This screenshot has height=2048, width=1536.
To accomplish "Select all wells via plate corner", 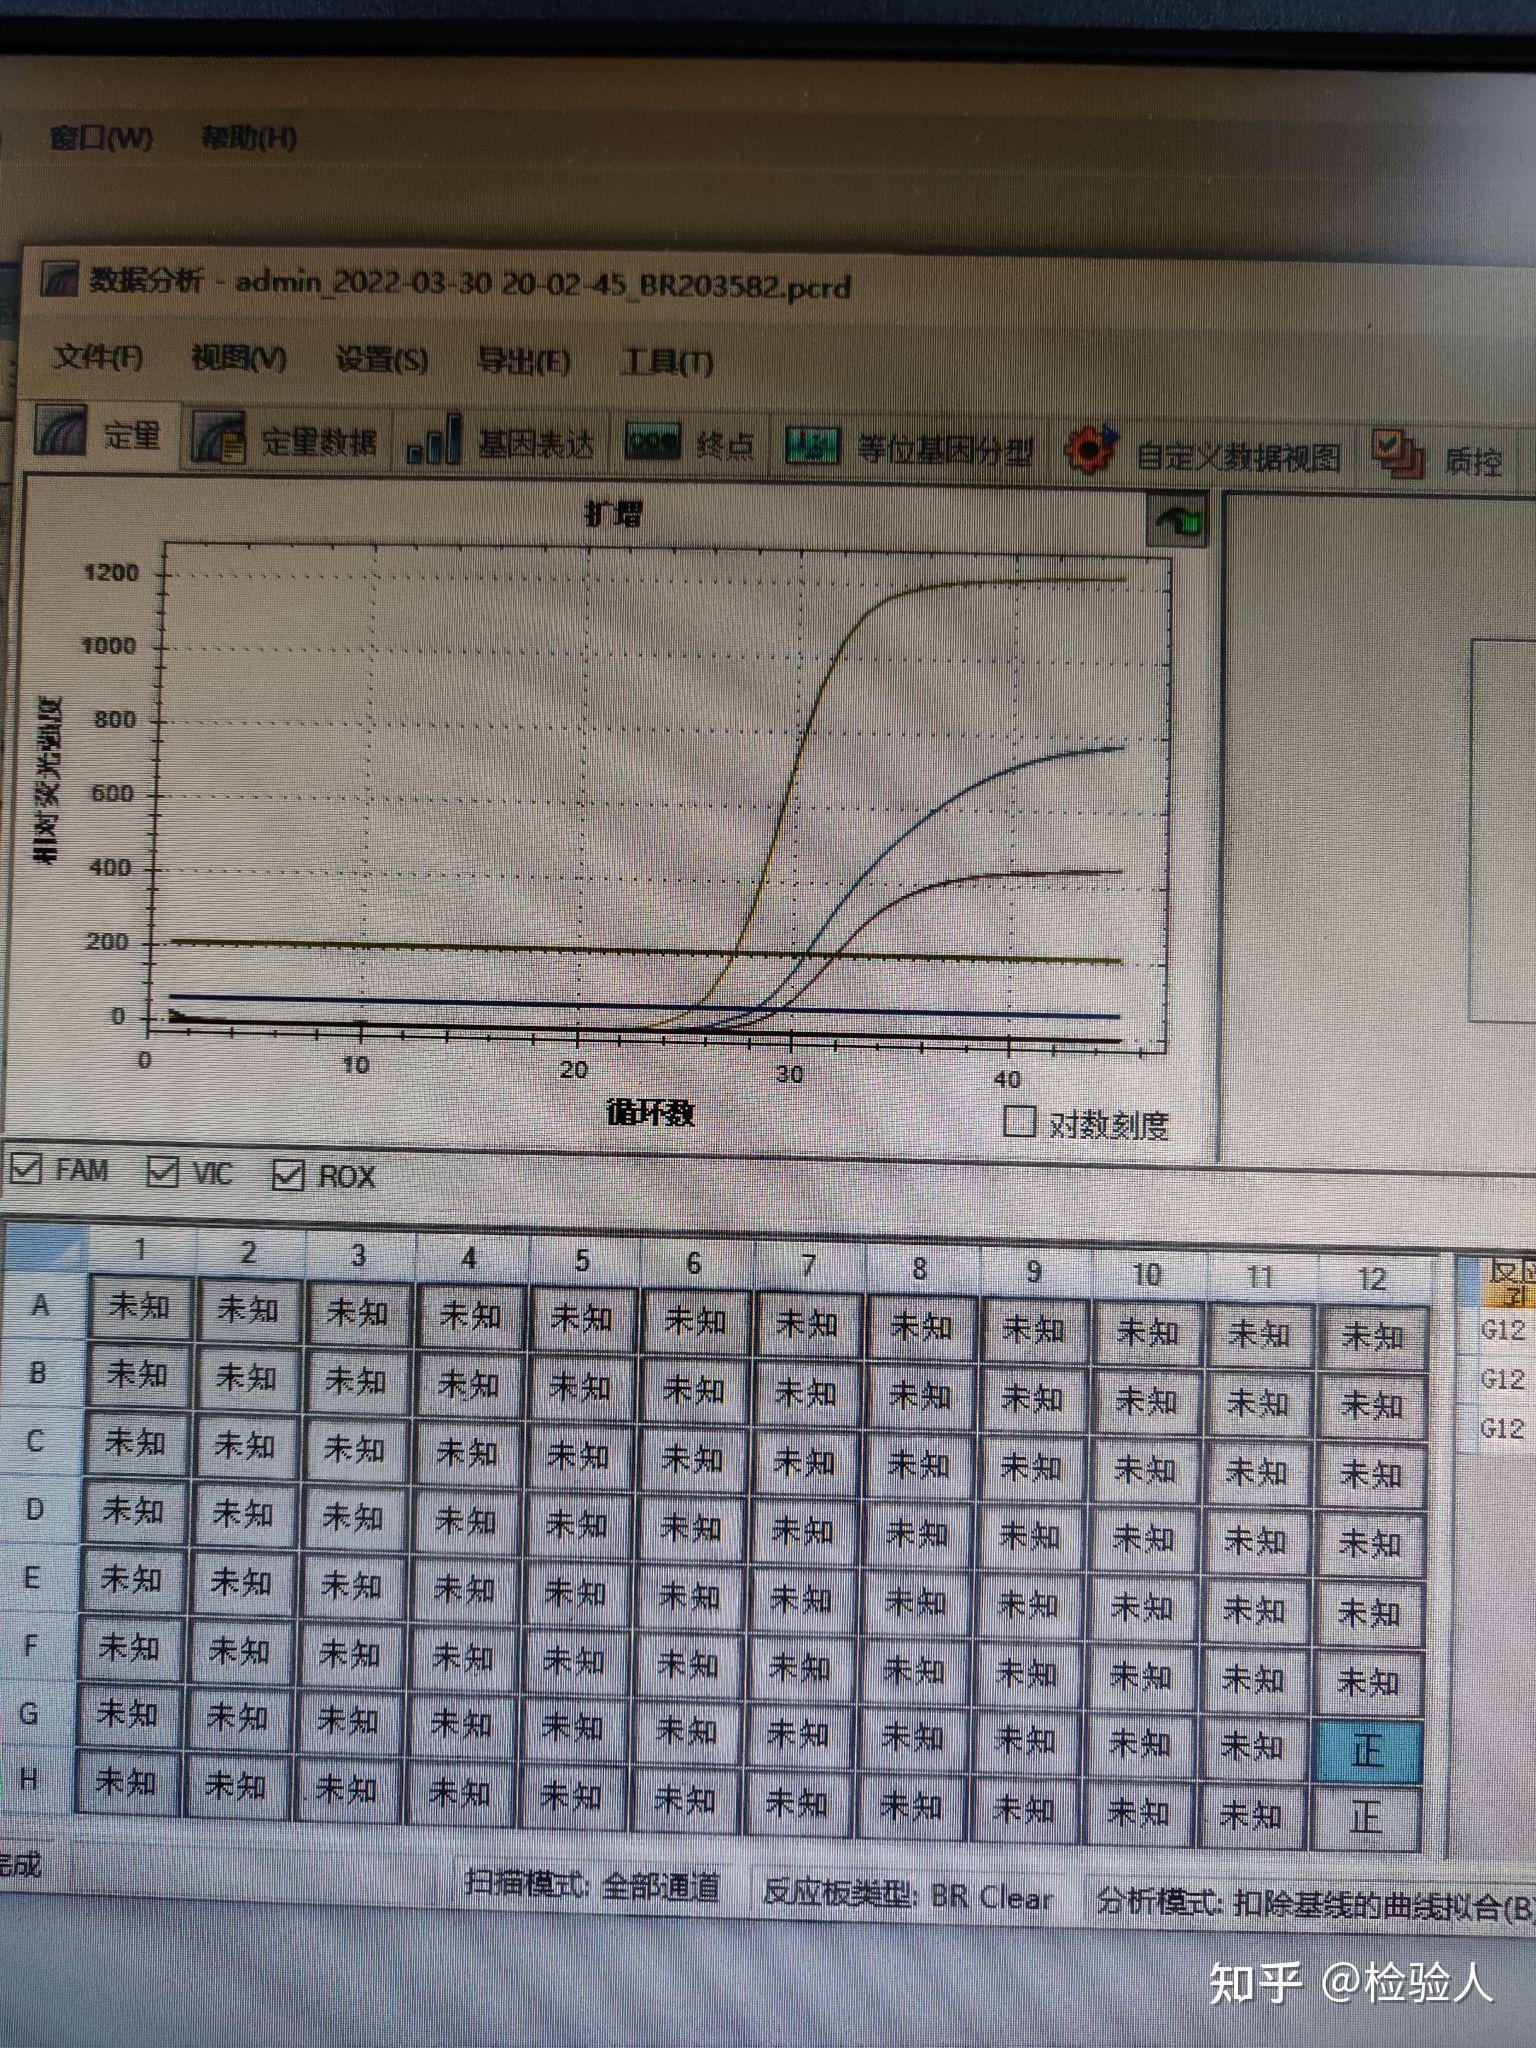I will click(44, 1248).
